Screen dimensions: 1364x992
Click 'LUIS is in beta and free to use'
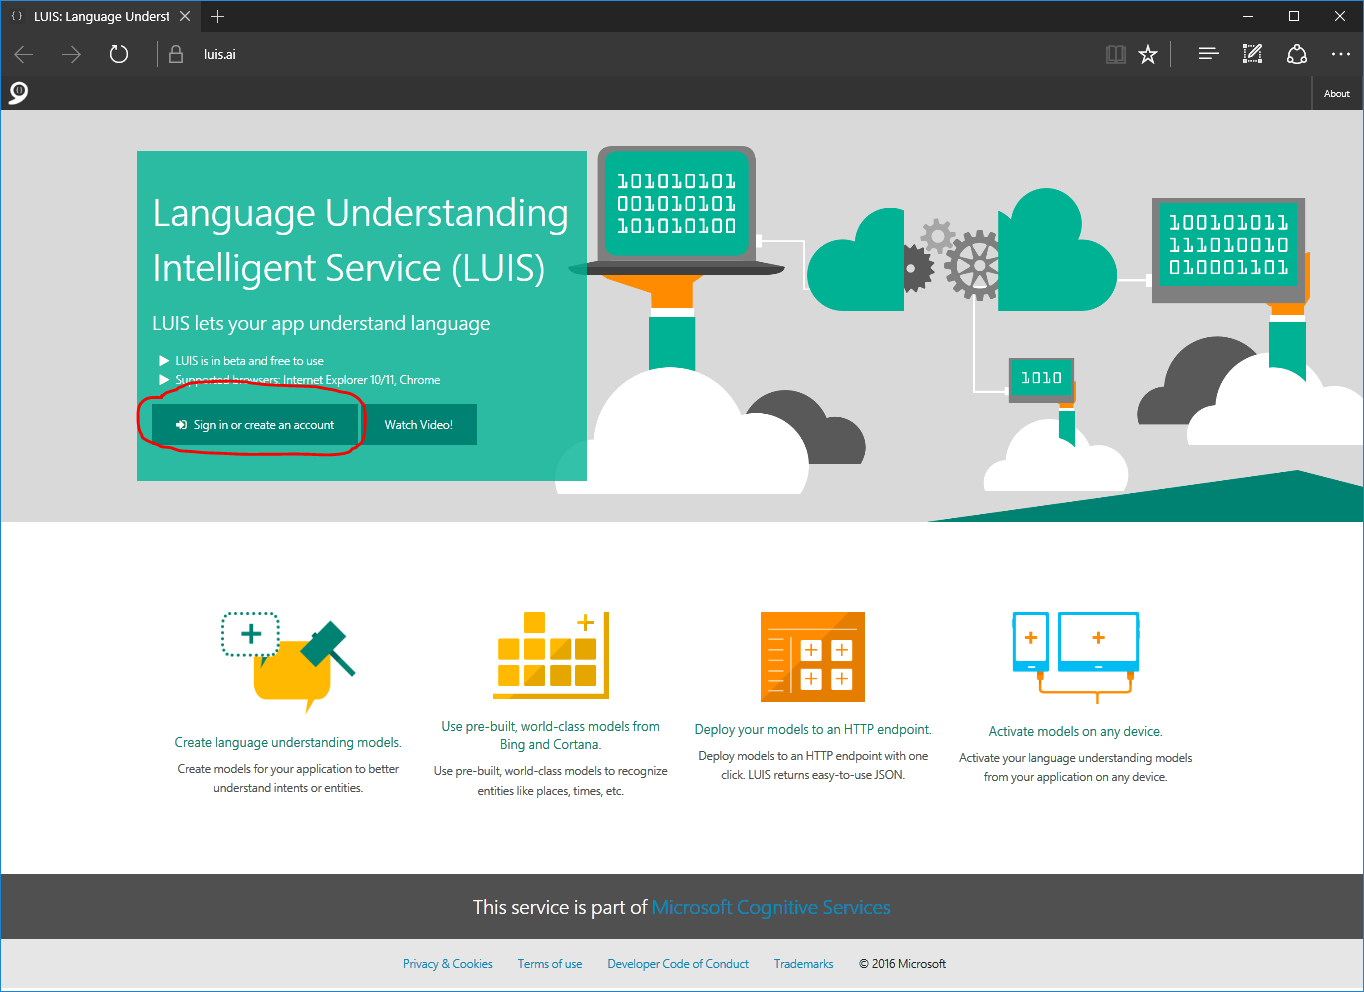click(x=249, y=361)
